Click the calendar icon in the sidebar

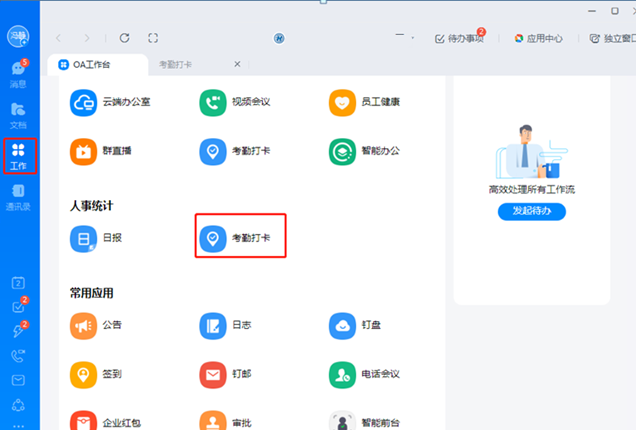(18, 284)
